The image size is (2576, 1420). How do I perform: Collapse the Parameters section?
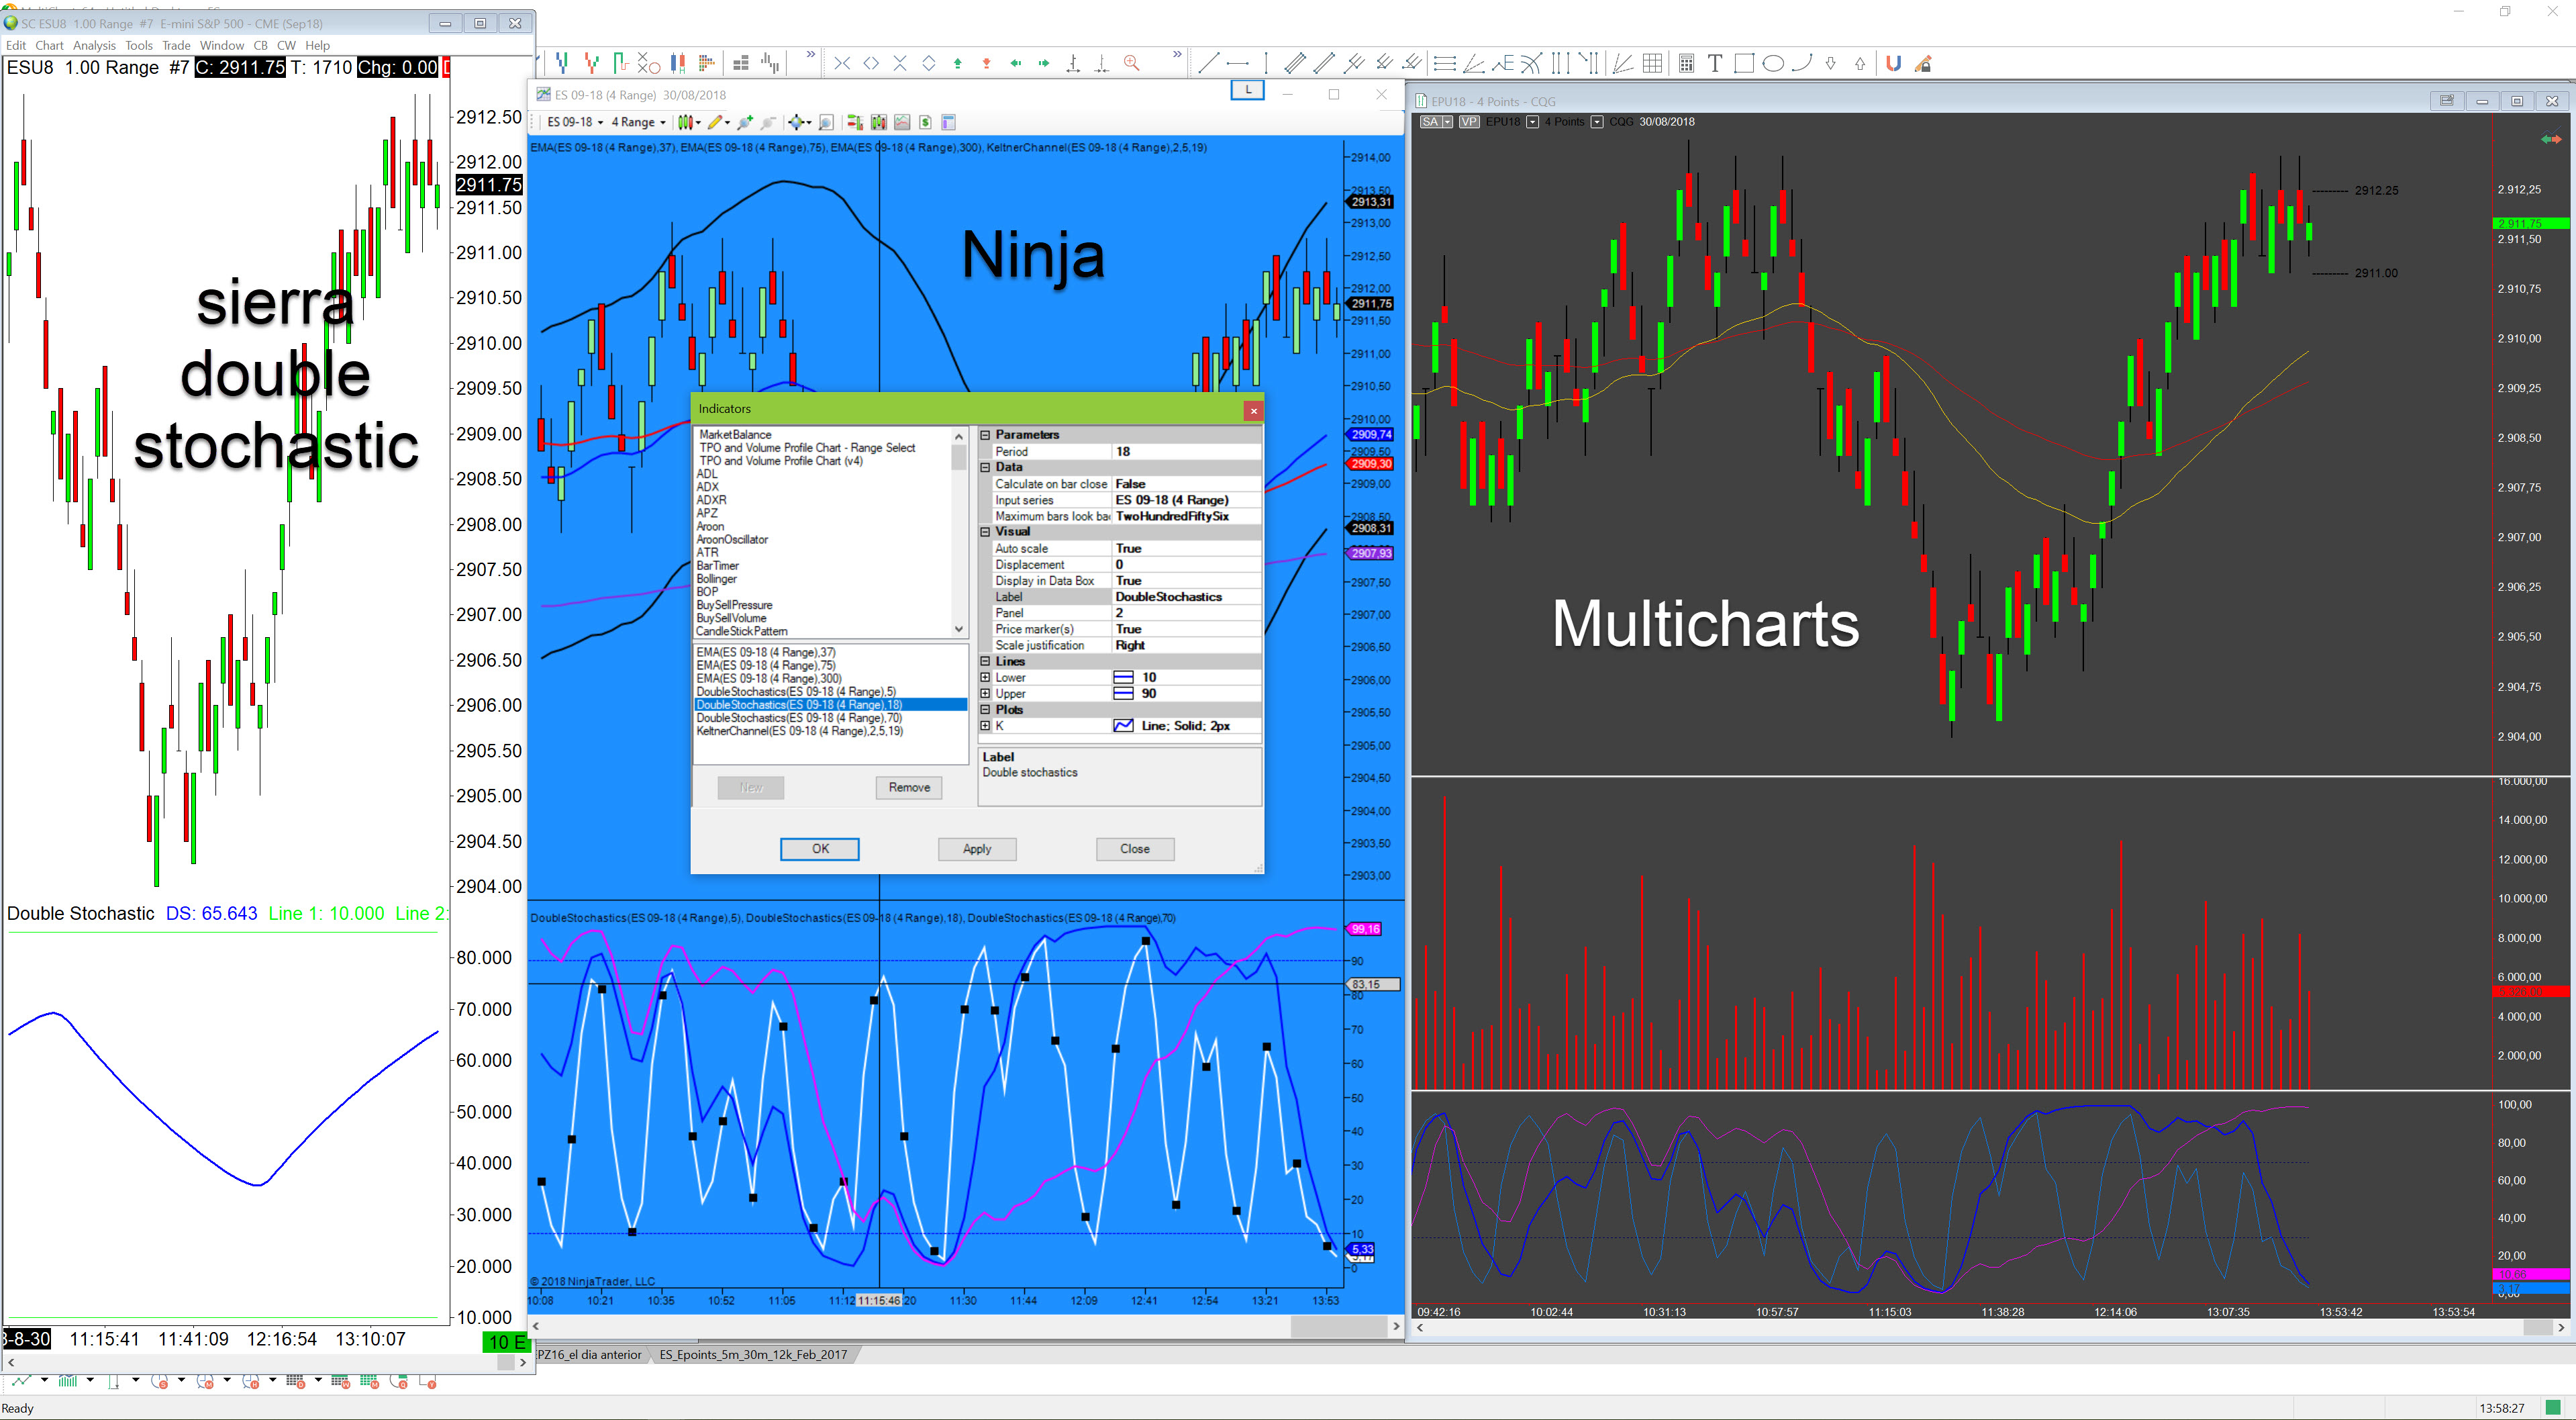click(985, 435)
